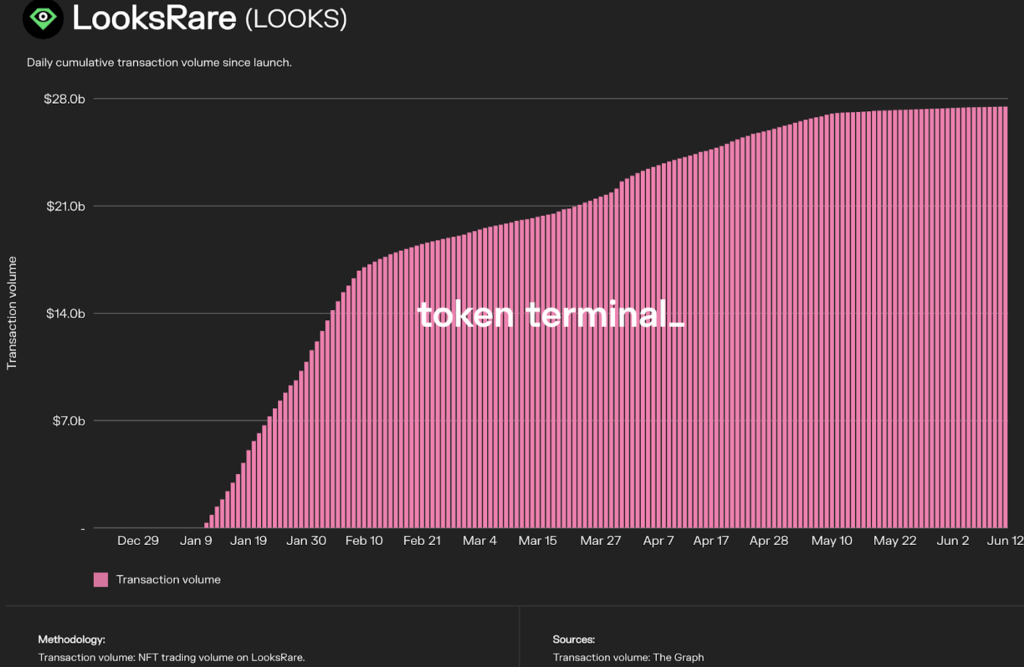Click the Methodology heading
The image size is (1024, 667).
point(71,639)
